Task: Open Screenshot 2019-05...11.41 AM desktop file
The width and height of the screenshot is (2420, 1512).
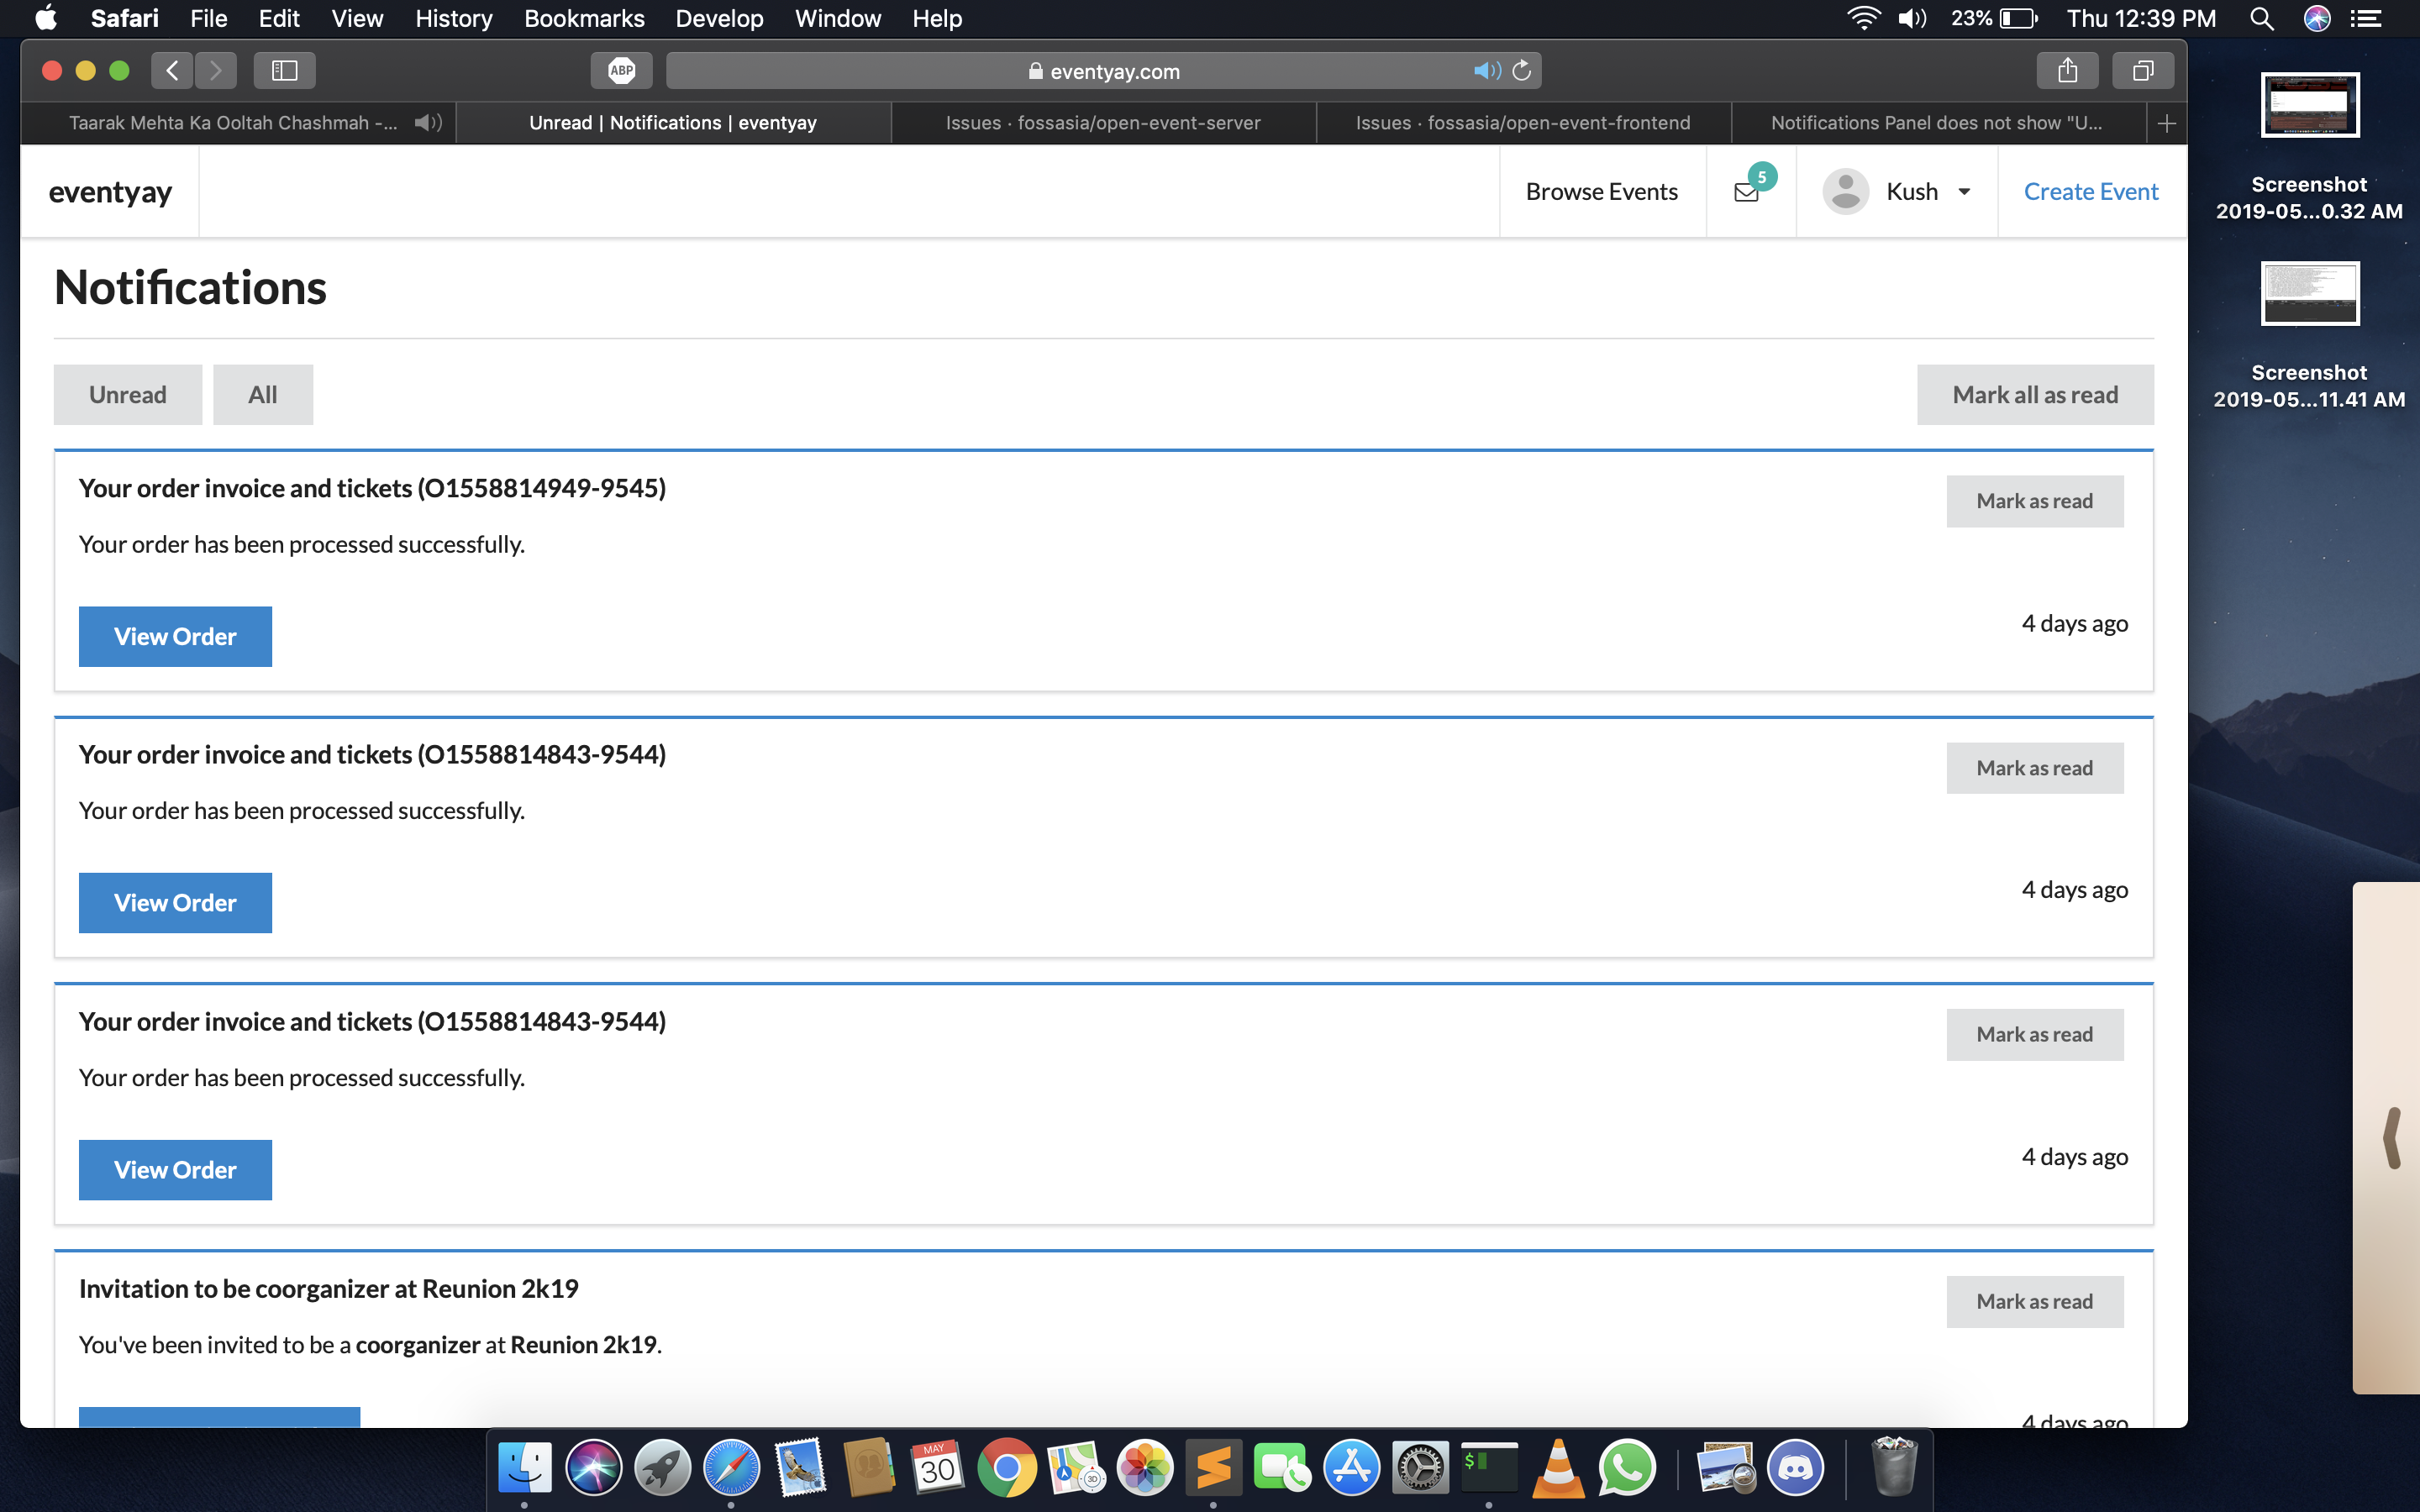Action: [2309, 335]
